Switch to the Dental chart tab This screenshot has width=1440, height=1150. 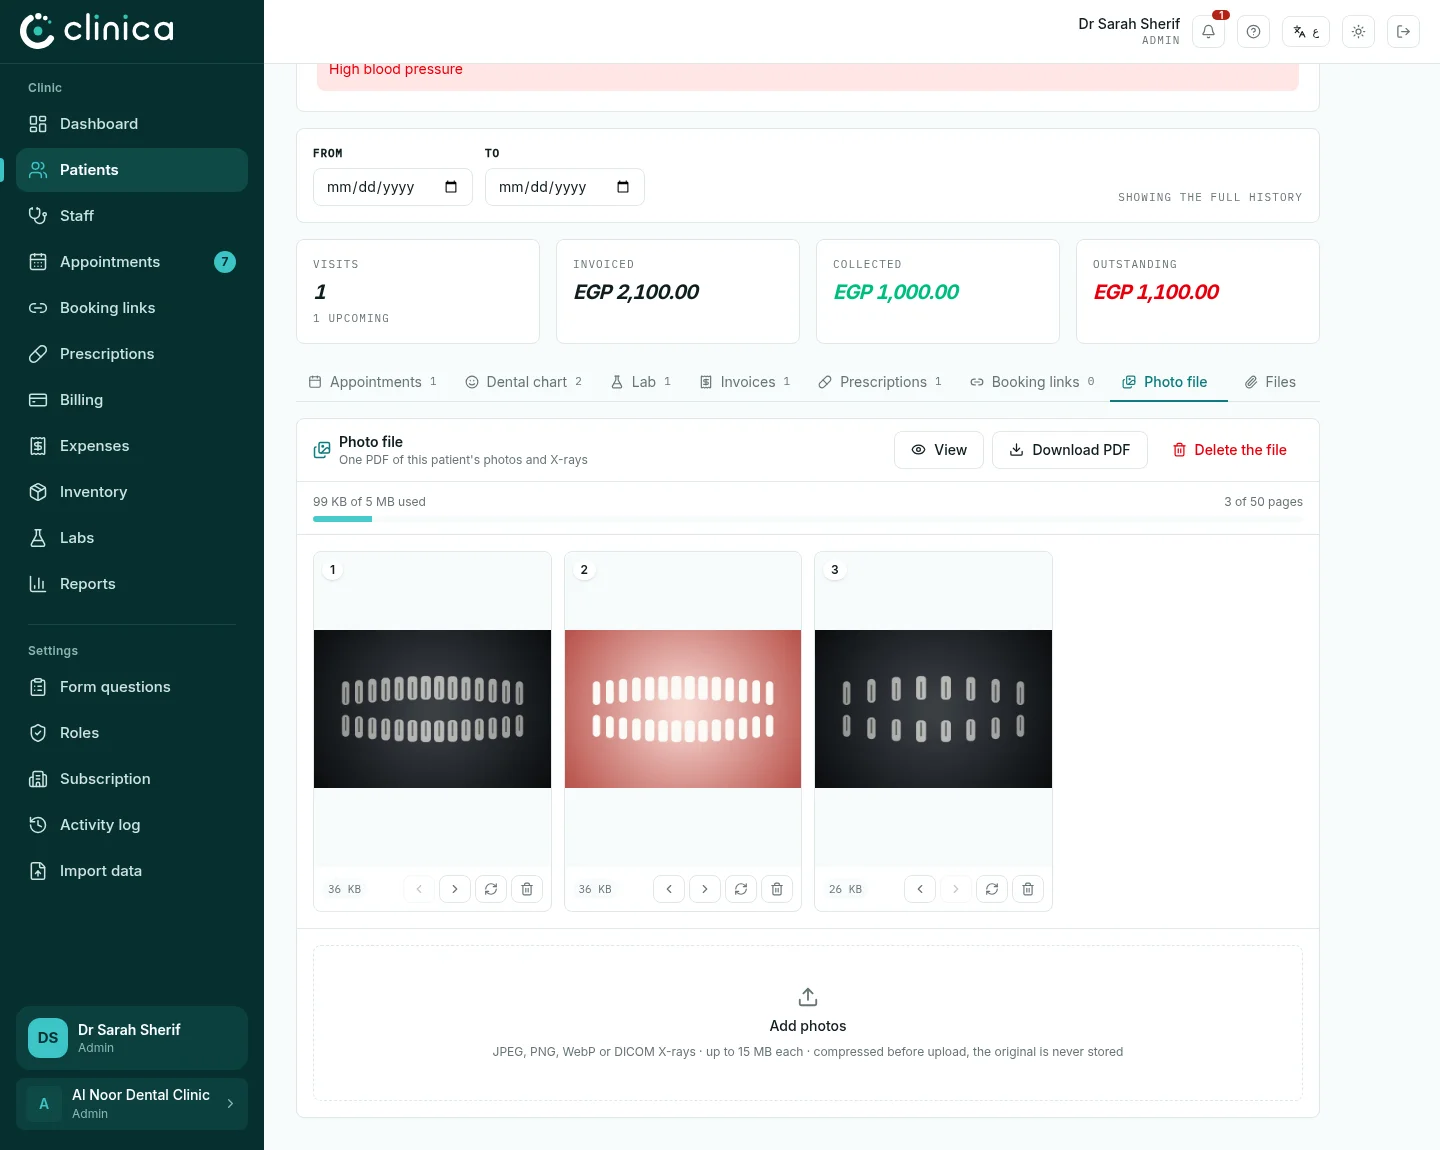coord(524,382)
